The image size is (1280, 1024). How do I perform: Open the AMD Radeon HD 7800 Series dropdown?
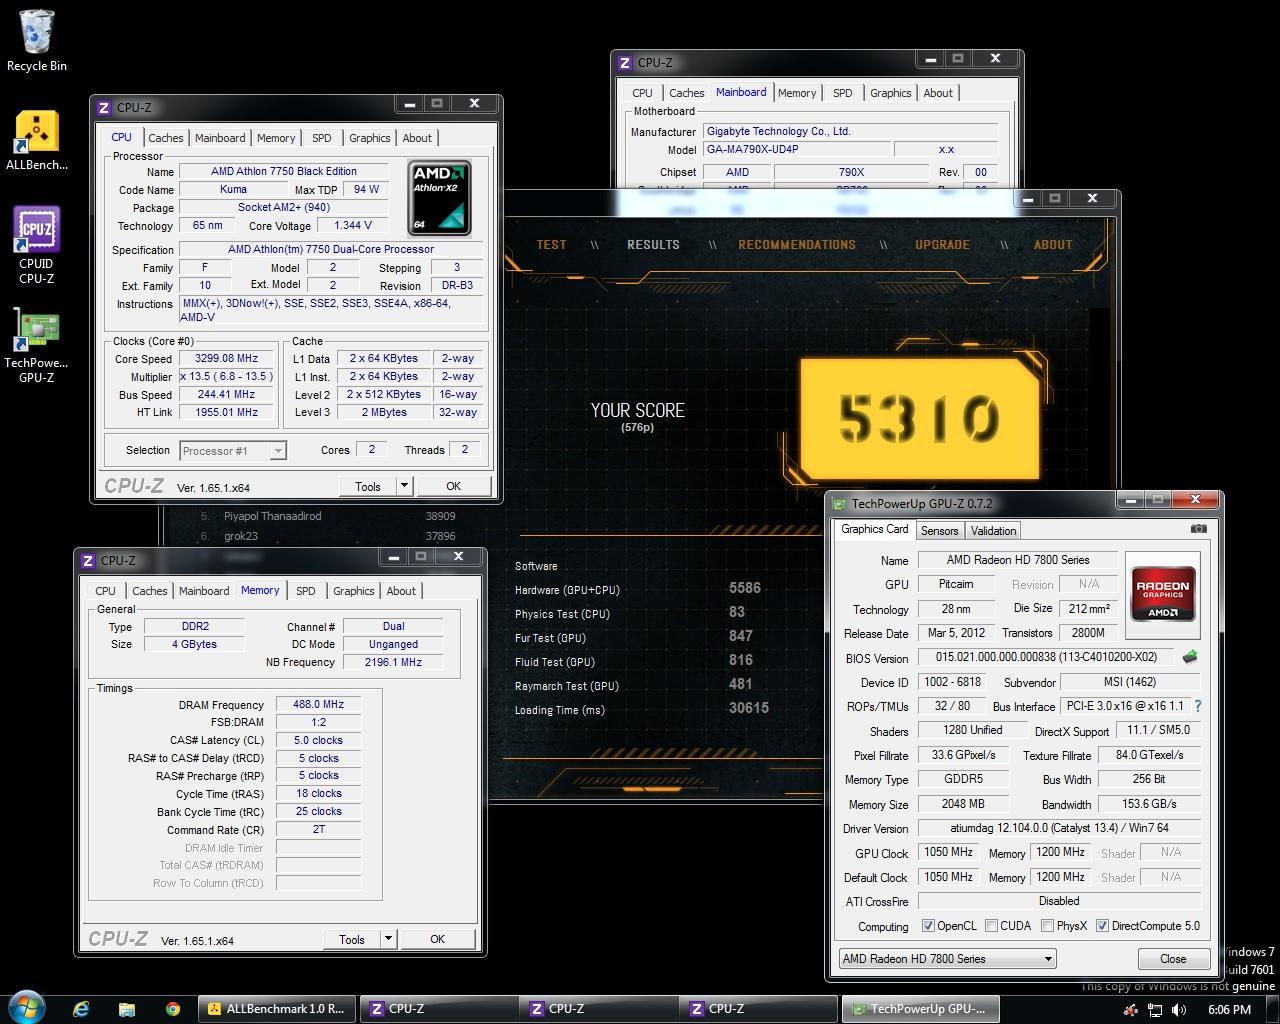point(947,958)
